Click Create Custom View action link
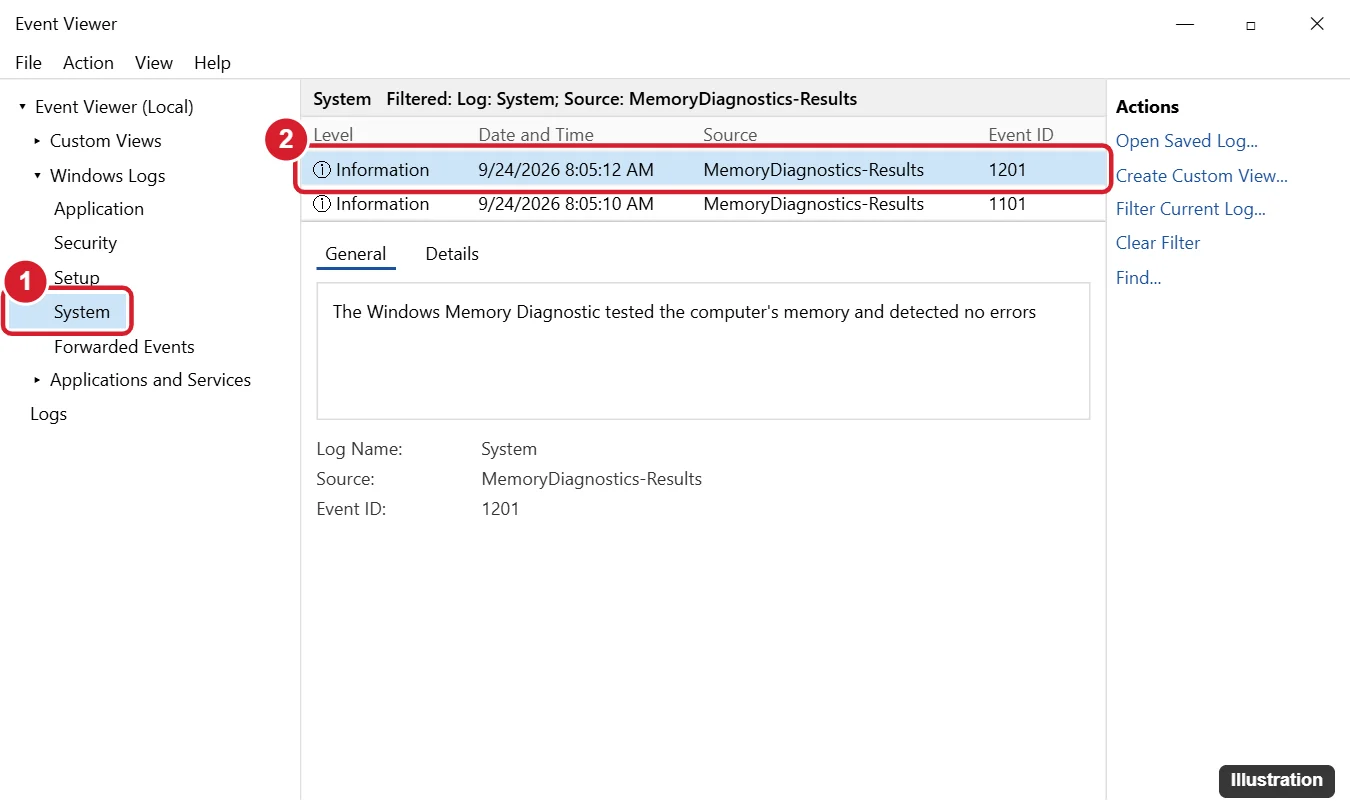The image size is (1350, 810). coord(1202,176)
